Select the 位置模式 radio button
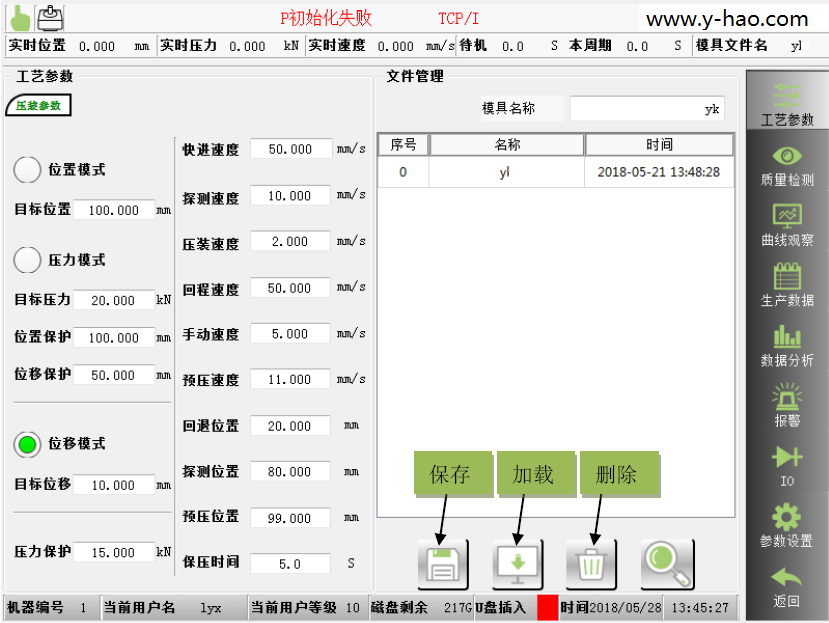 [28, 170]
